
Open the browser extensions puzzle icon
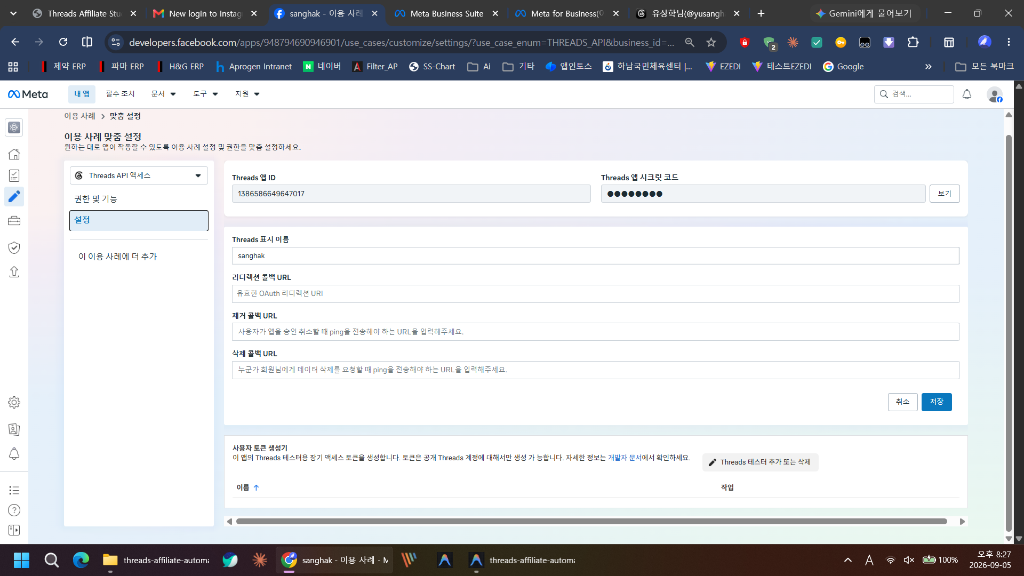tap(913, 42)
